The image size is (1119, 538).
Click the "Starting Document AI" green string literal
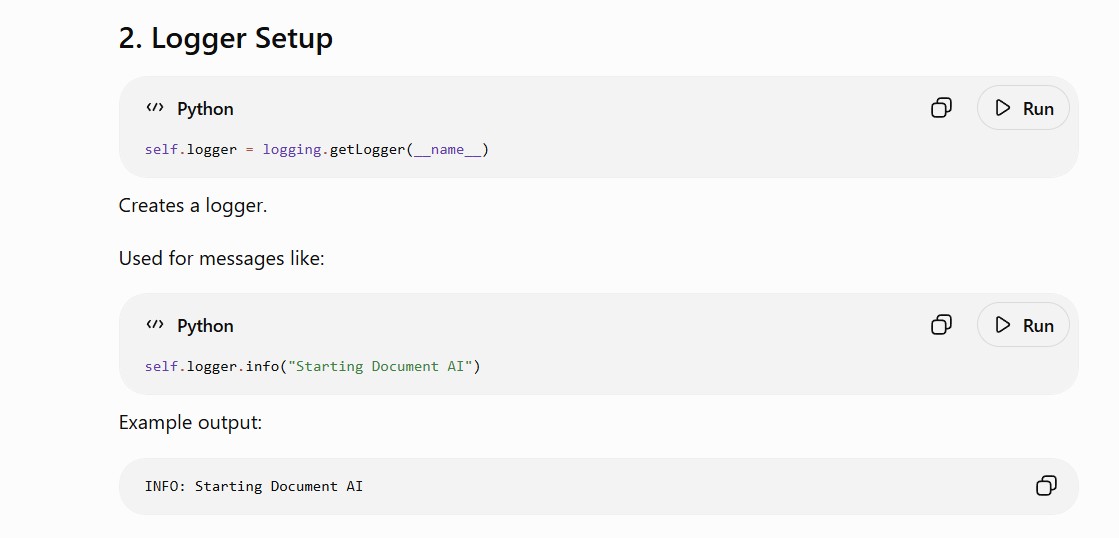(x=380, y=366)
